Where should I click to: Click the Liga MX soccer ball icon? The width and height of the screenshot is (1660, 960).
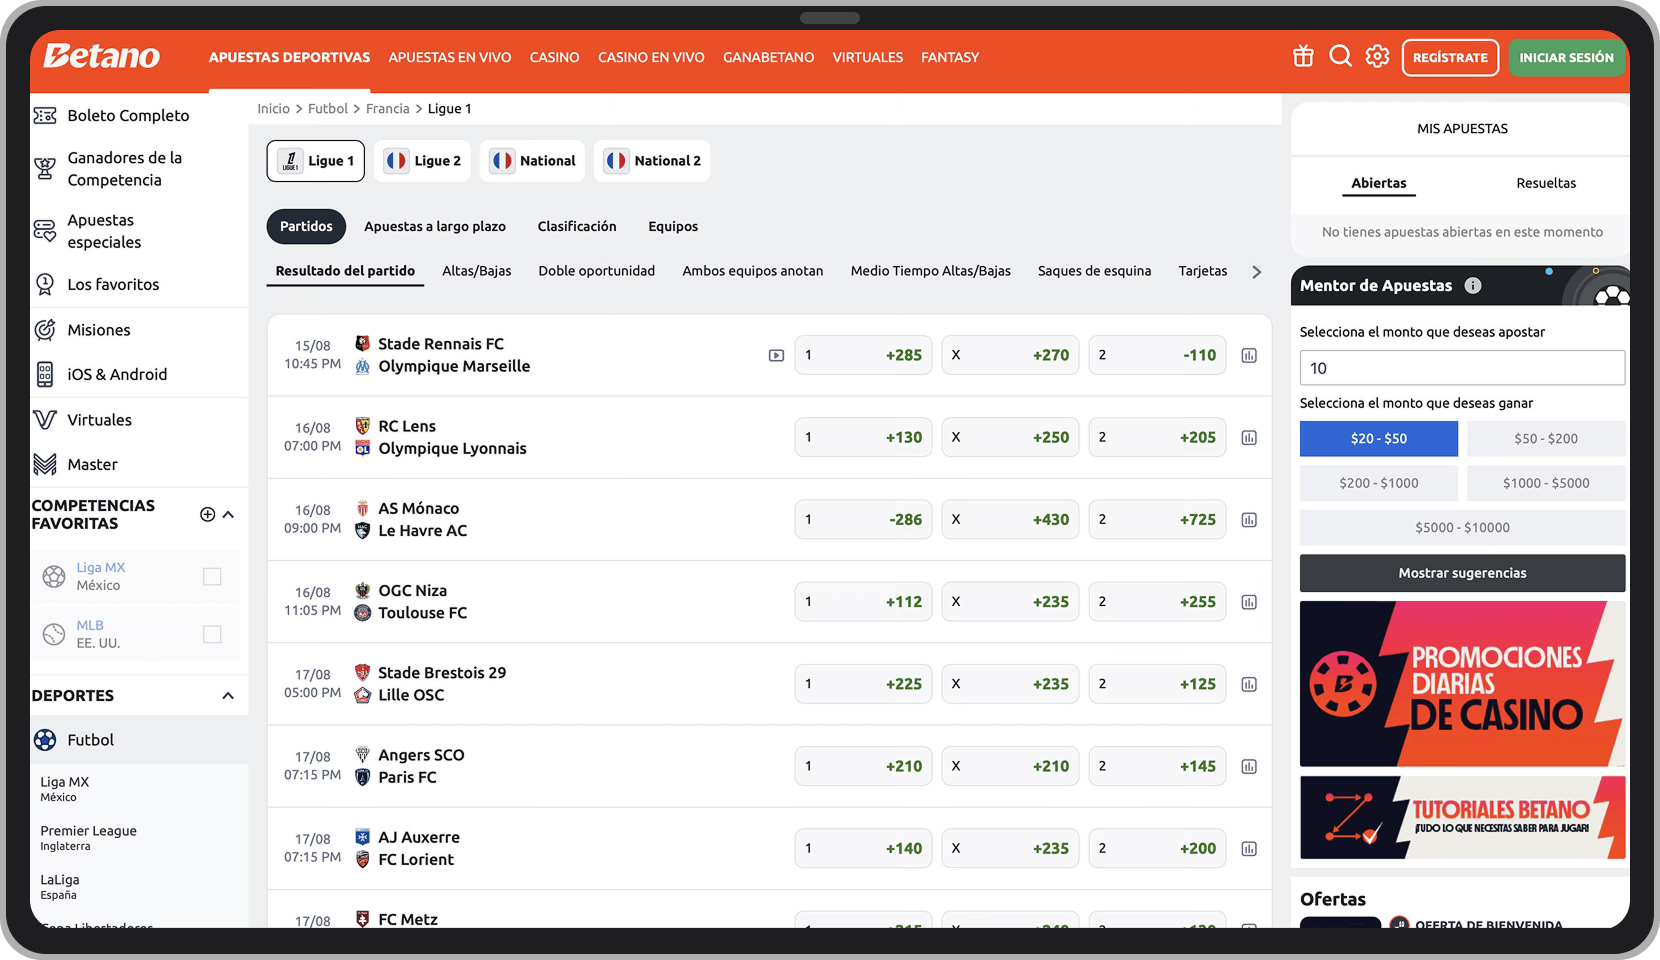pyautogui.click(x=54, y=577)
